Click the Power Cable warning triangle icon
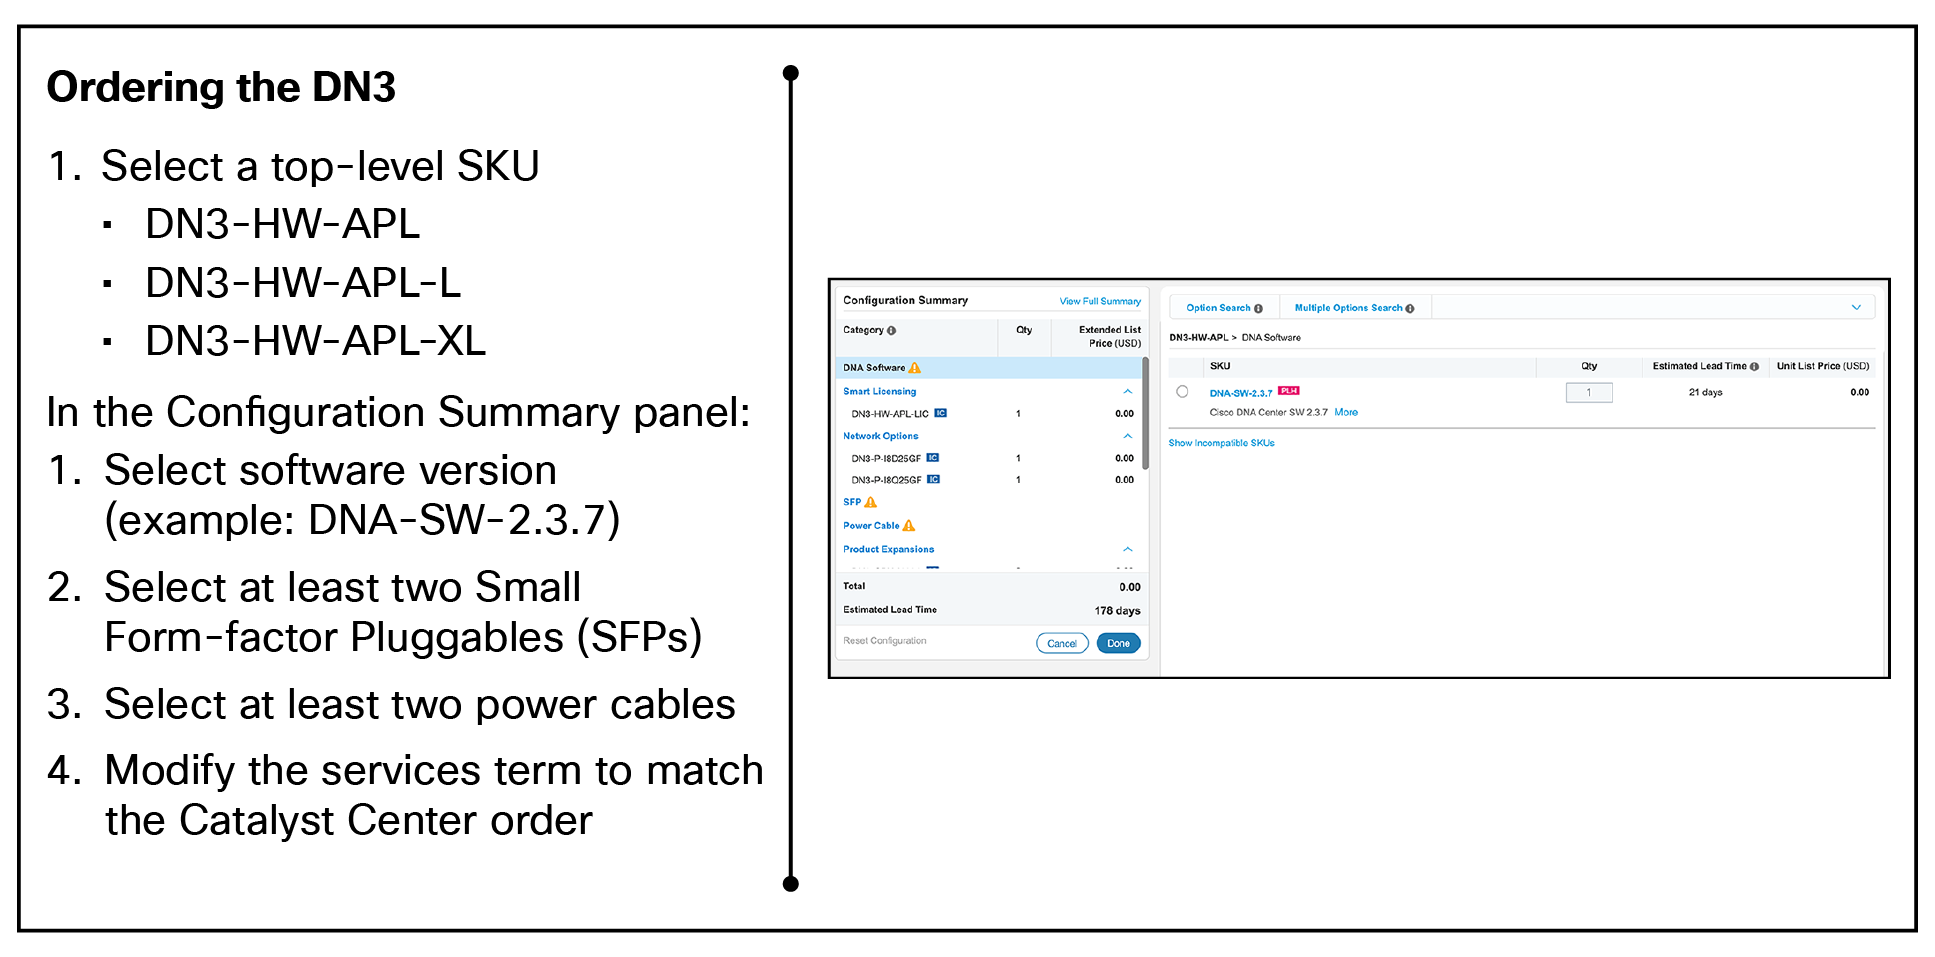 coord(908,525)
